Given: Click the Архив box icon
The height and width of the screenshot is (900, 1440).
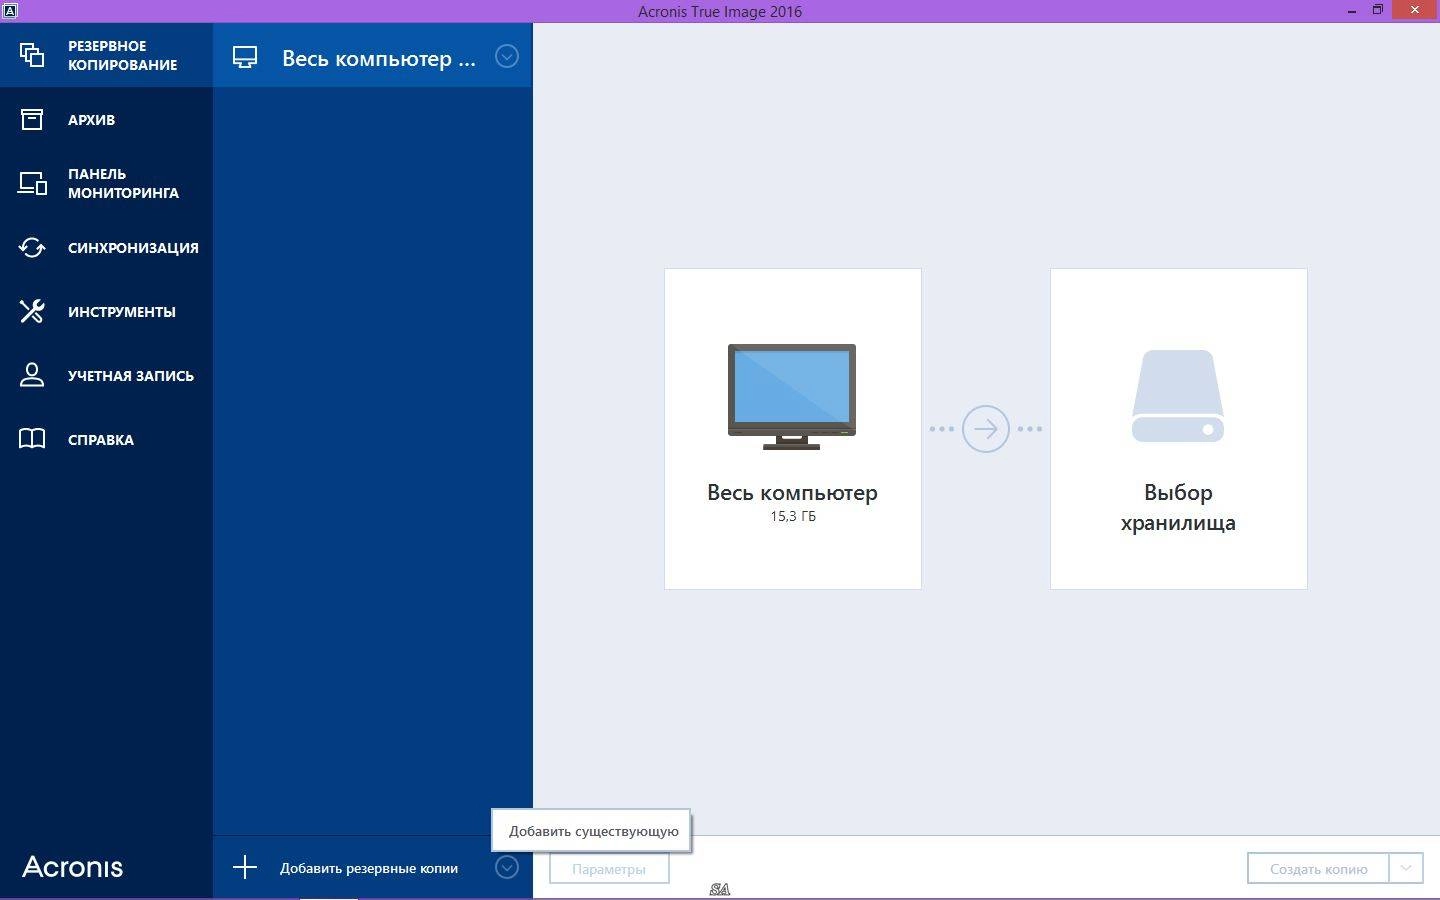Looking at the screenshot, I should pyautogui.click(x=32, y=119).
